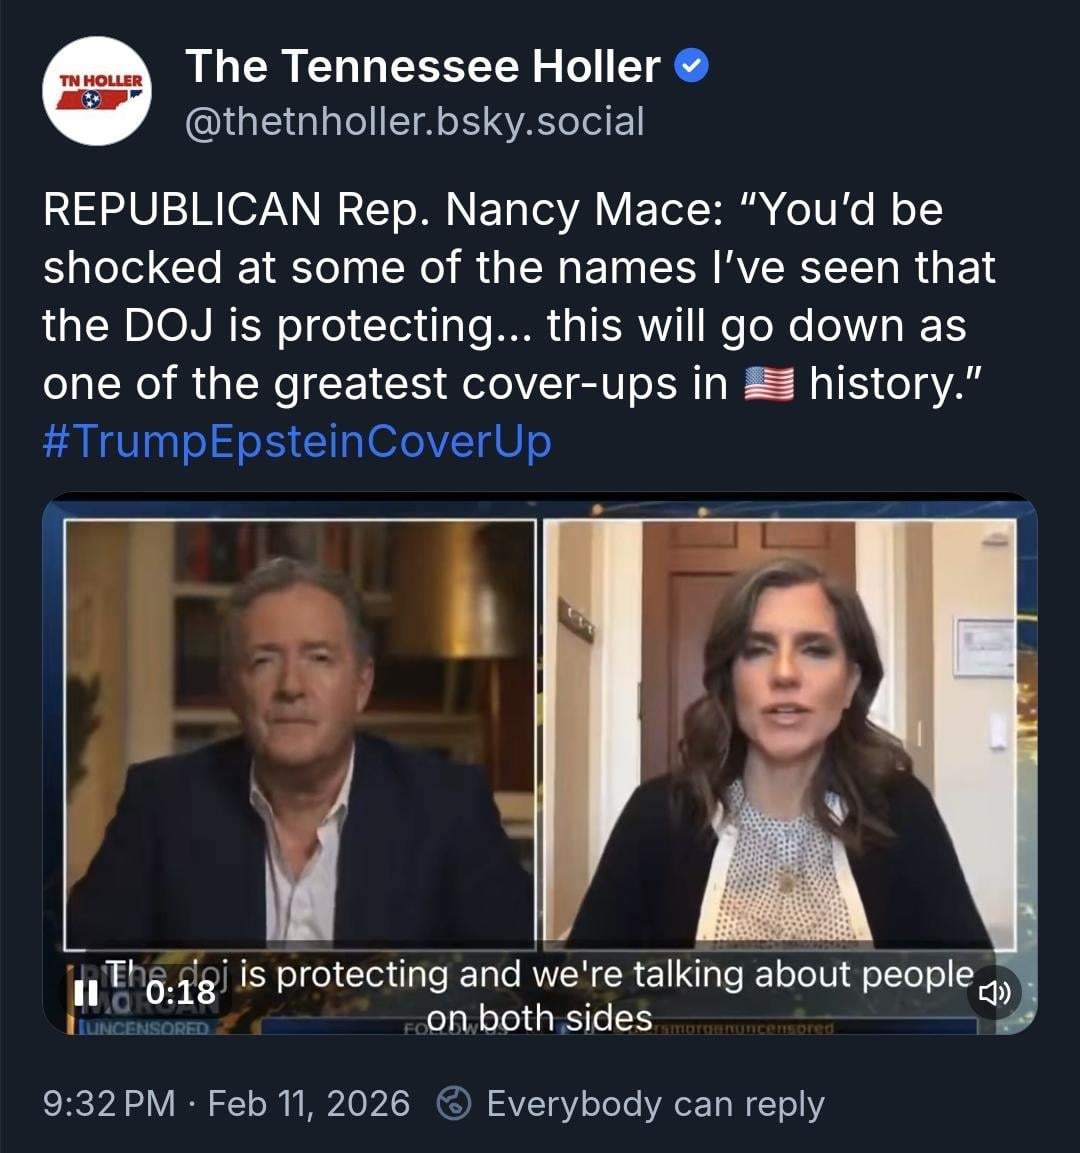
Task: Open the #TrumpEpsteinCoverUp hashtag
Action: click(x=297, y=441)
